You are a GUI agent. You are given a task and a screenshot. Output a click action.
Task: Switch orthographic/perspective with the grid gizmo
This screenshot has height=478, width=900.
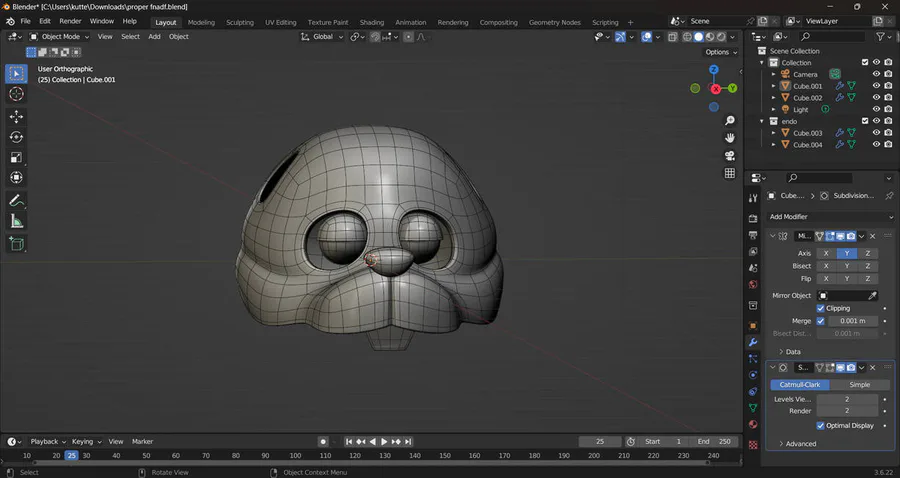pos(730,173)
